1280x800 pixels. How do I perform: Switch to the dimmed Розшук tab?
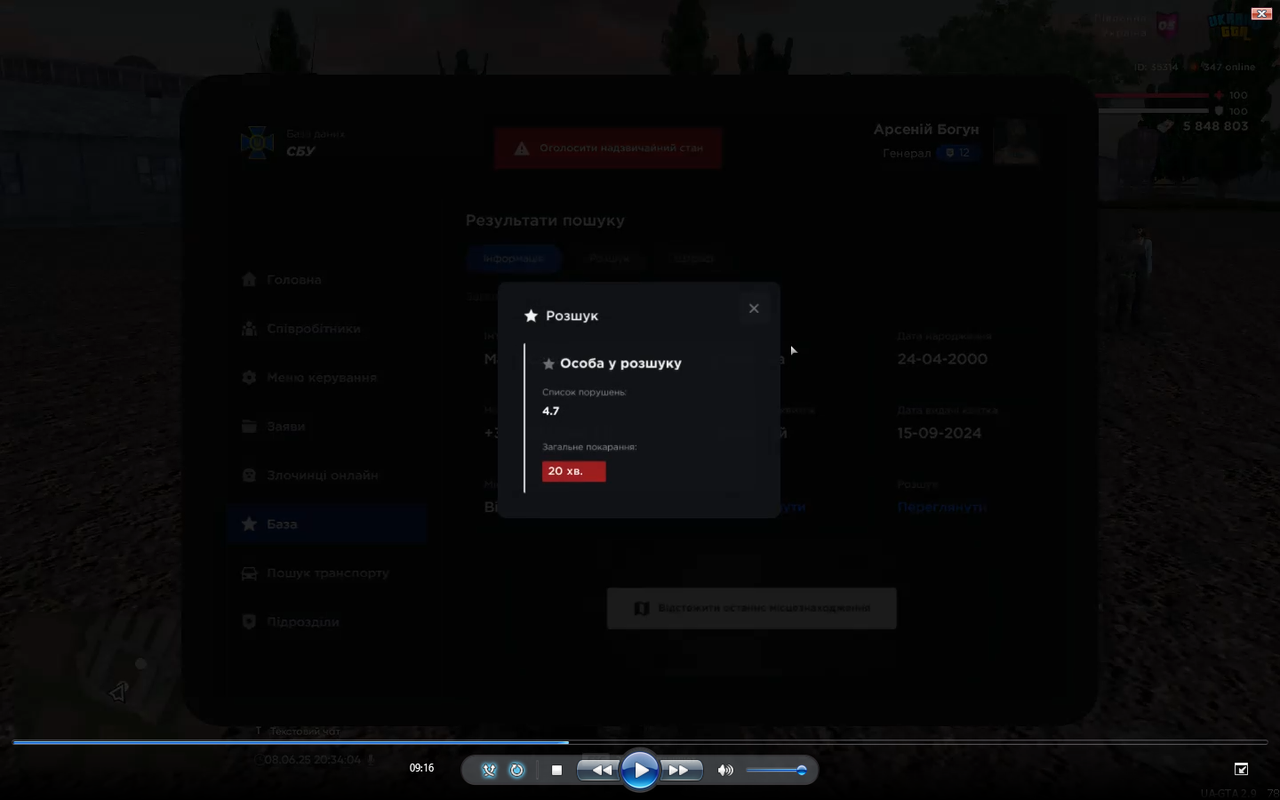click(x=609, y=258)
